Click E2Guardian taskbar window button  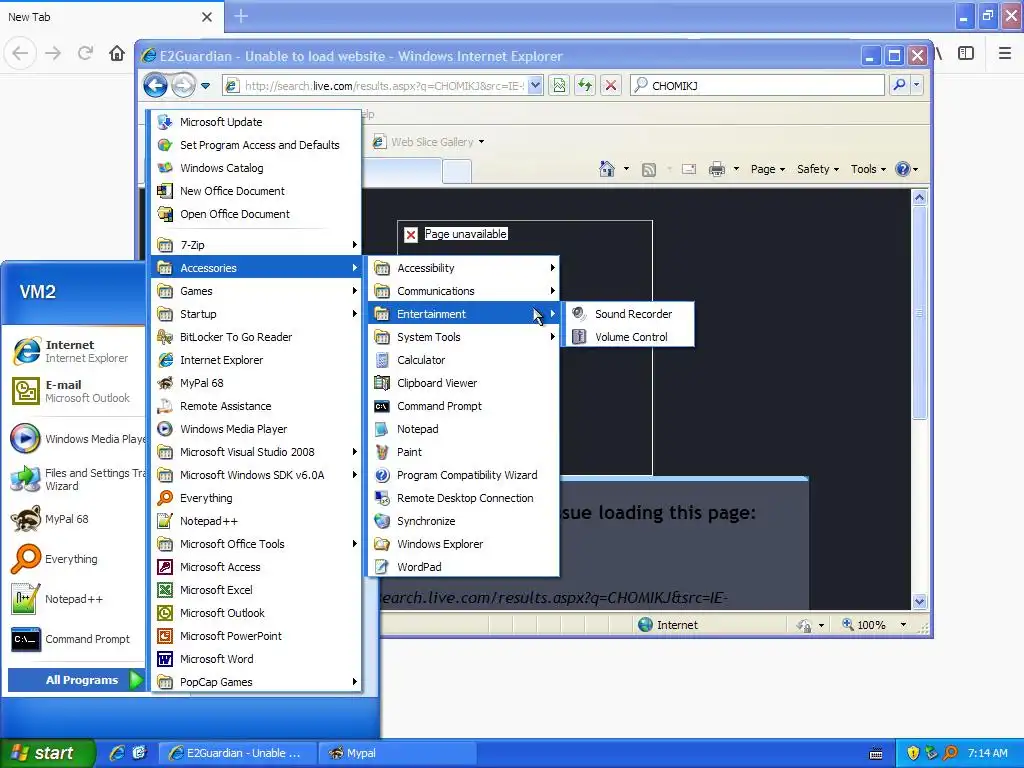(x=238, y=753)
